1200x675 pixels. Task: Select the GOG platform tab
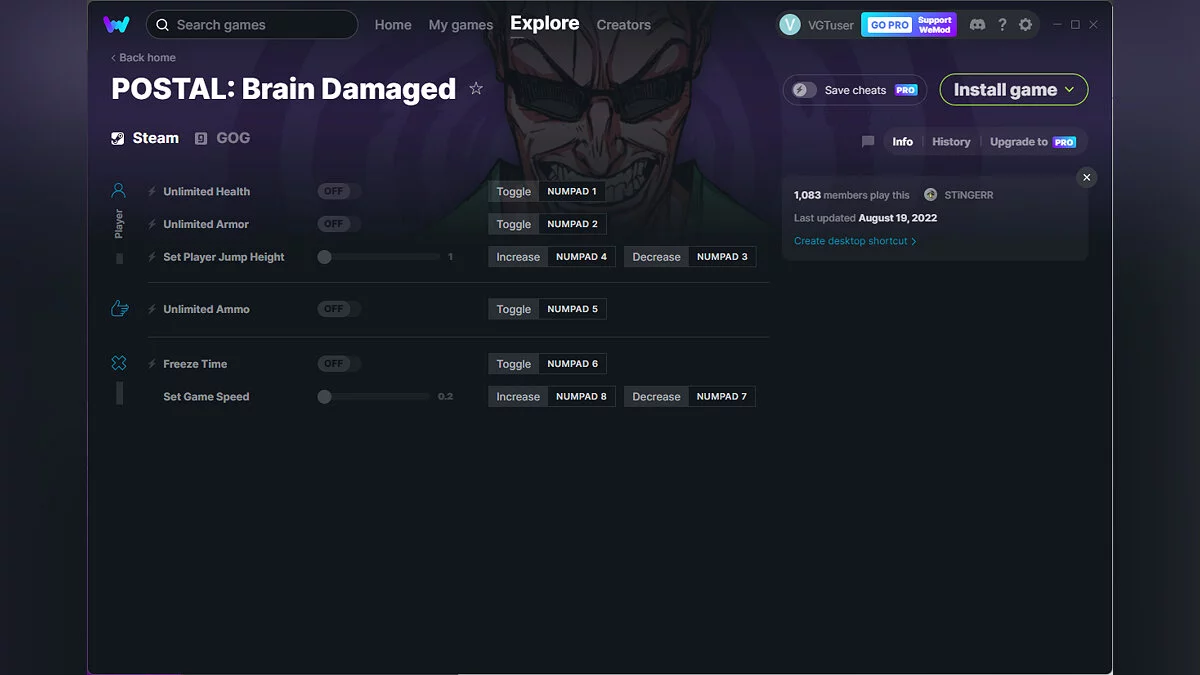click(222, 137)
